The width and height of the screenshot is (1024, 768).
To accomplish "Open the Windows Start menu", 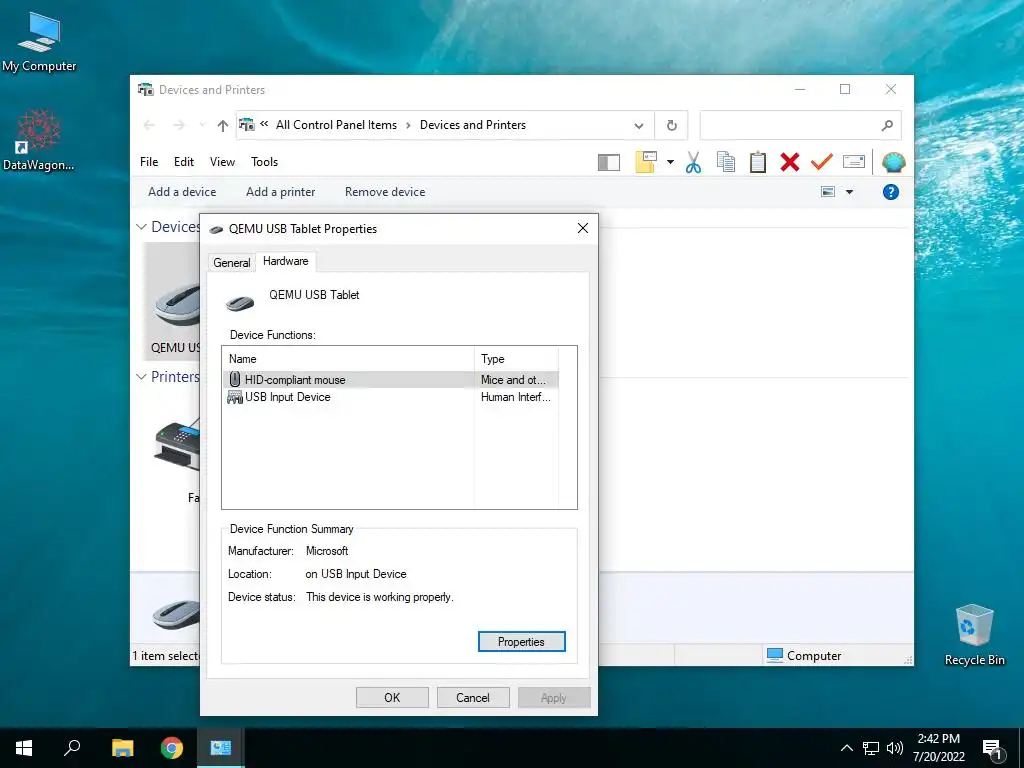I will (x=24, y=748).
